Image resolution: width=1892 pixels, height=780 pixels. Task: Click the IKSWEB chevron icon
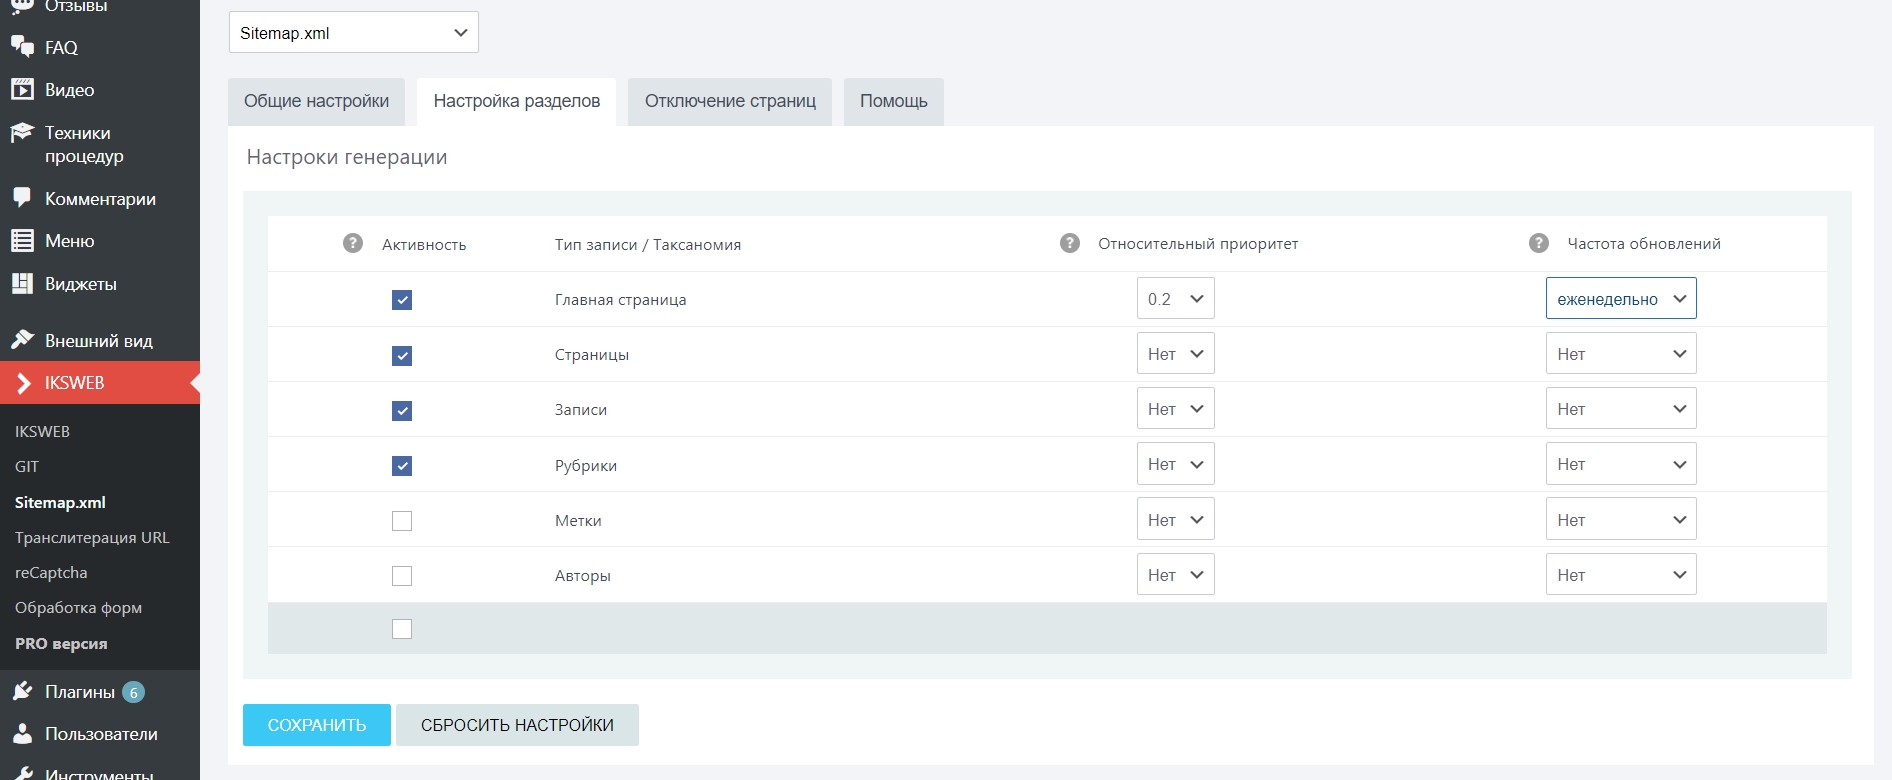pos(24,382)
